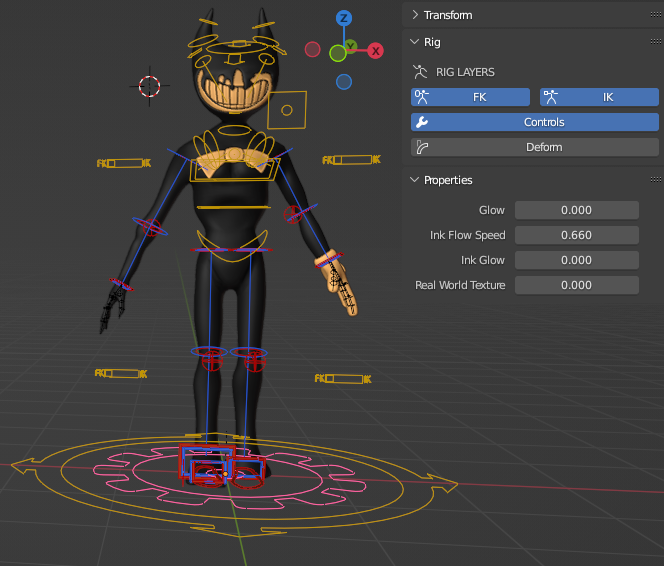The height and width of the screenshot is (566, 664).
Task: Select the lower-right leg FK/IK switch control
Action: coord(343,378)
